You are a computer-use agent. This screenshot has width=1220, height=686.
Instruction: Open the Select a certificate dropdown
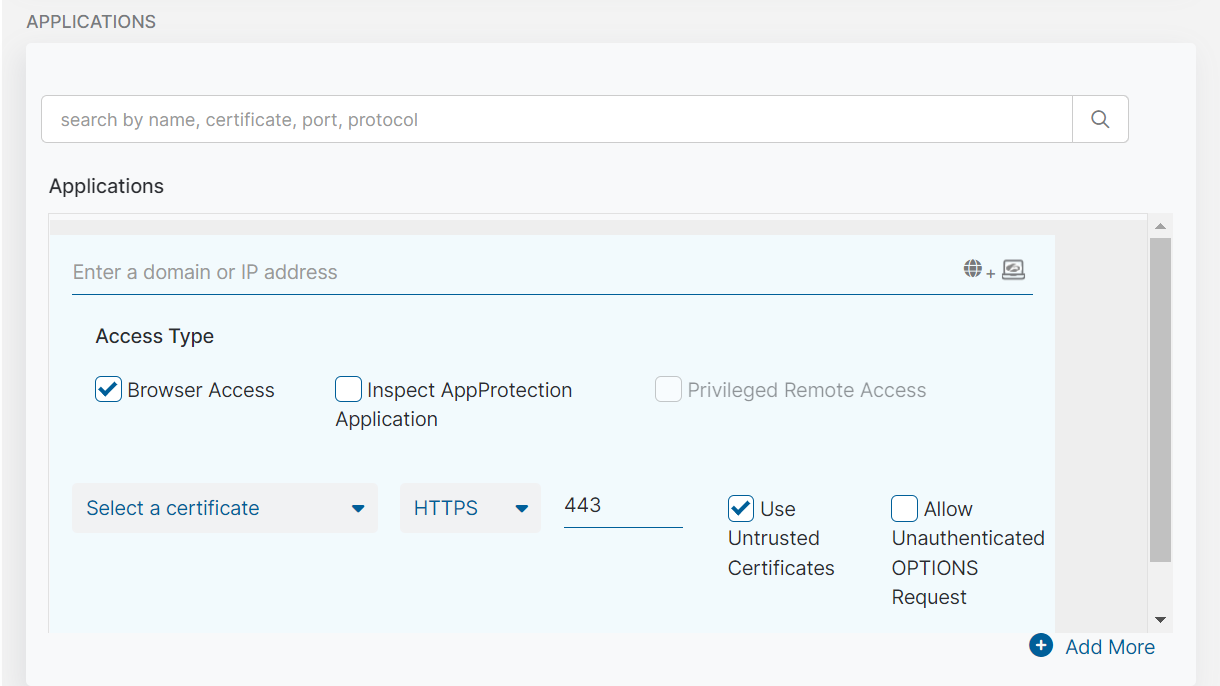[224, 508]
